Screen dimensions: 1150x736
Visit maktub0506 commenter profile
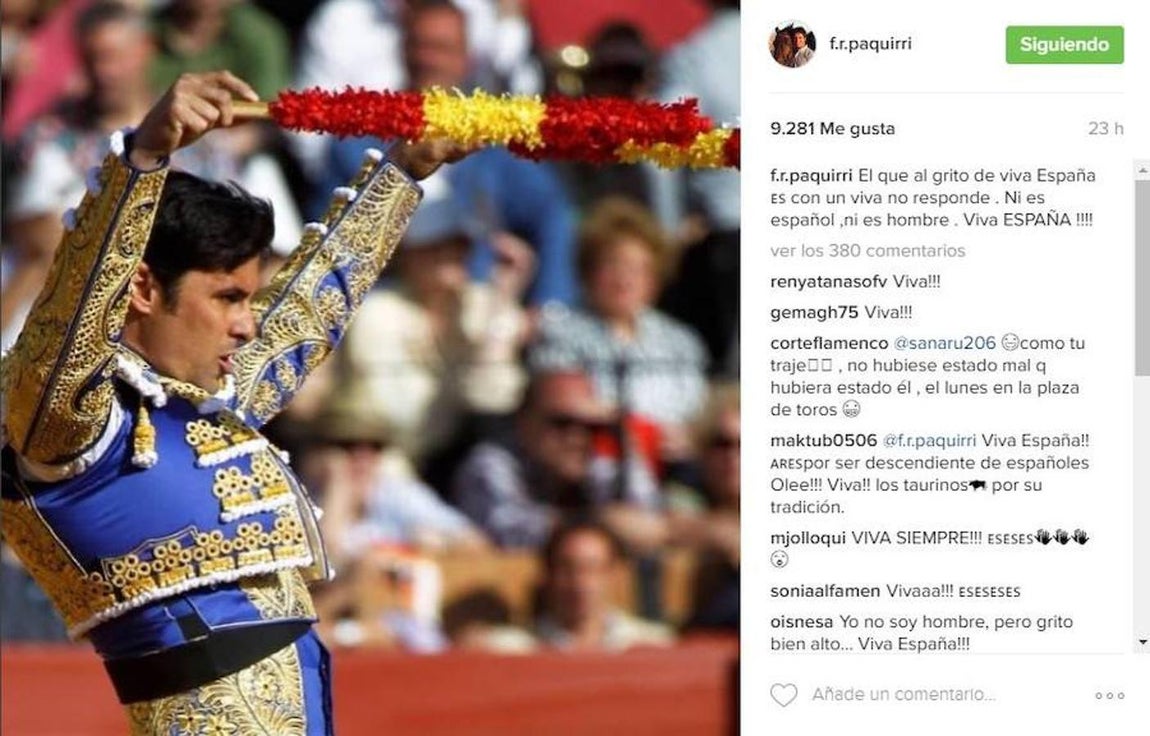[x=824, y=441]
